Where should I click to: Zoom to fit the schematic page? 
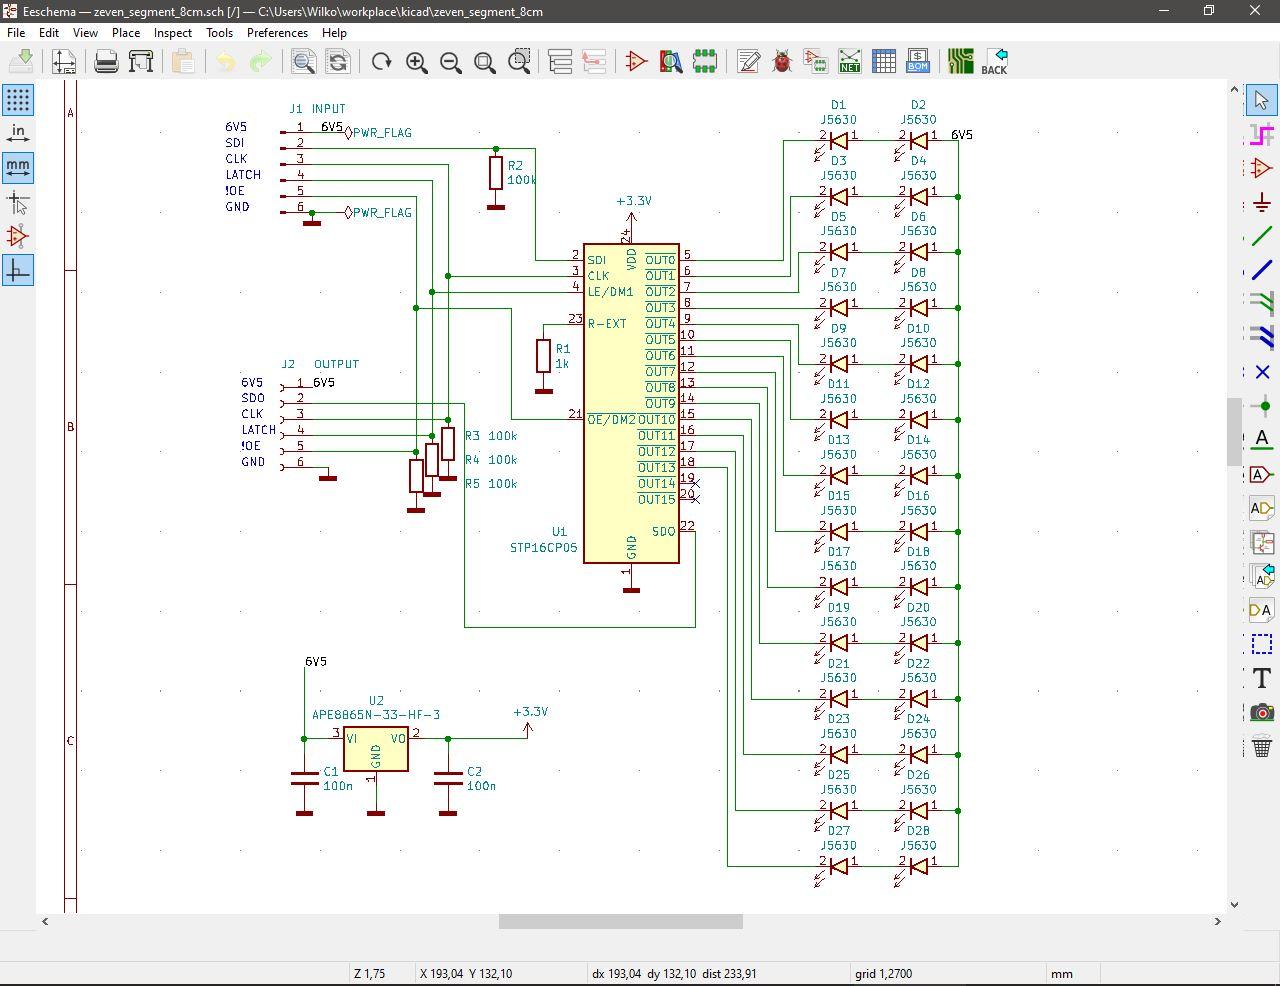485,62
